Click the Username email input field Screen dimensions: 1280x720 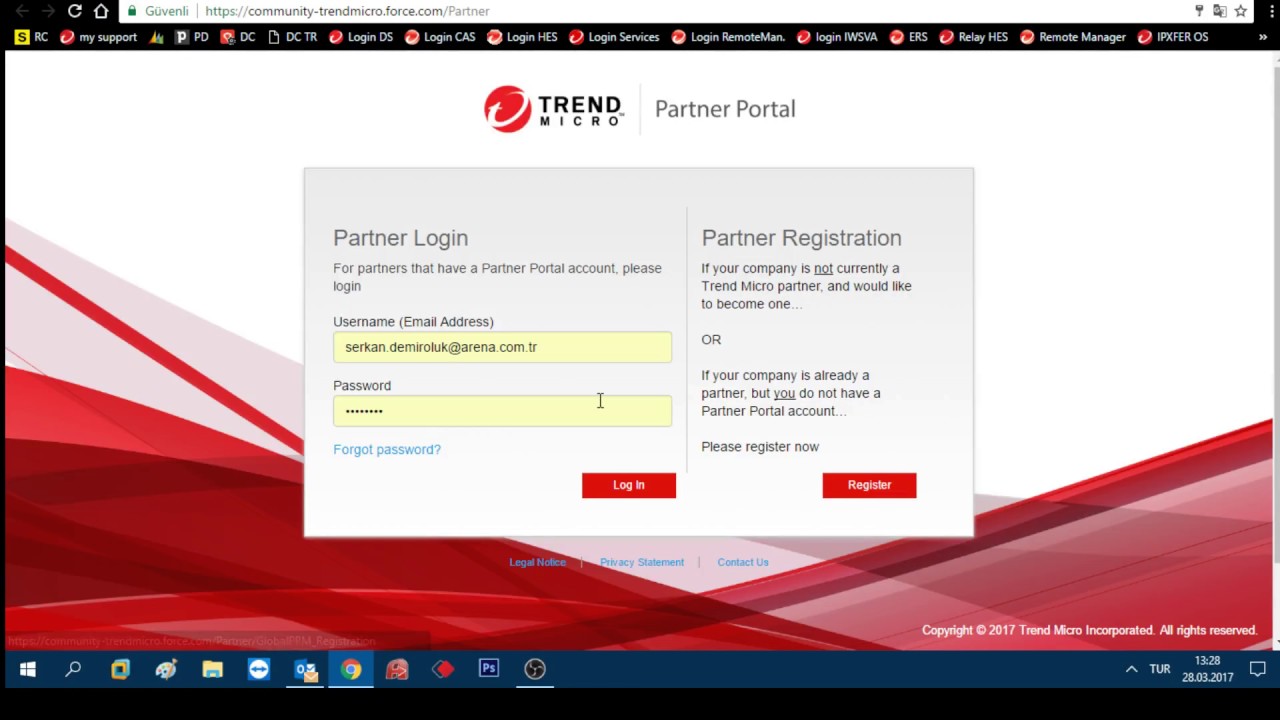click(502, 347)
